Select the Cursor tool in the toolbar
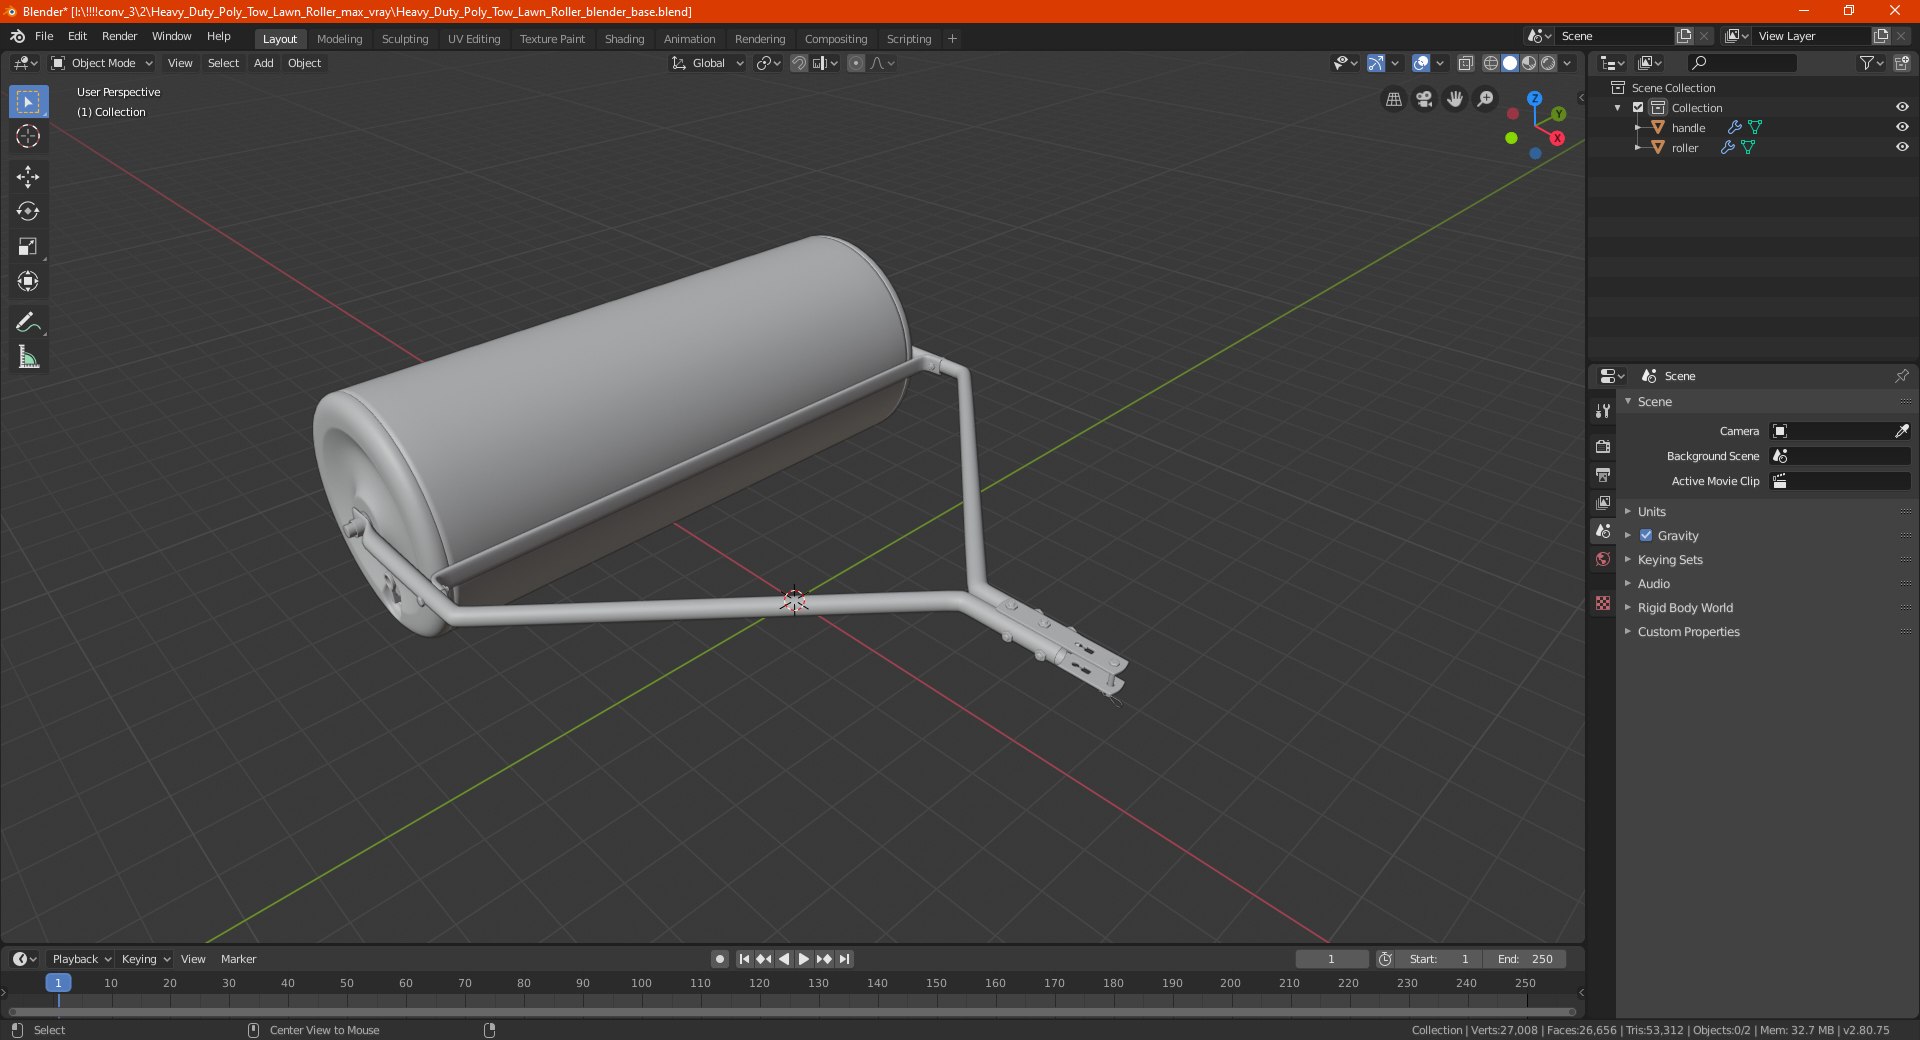The image size is (1920, 1040). point(28,136)
